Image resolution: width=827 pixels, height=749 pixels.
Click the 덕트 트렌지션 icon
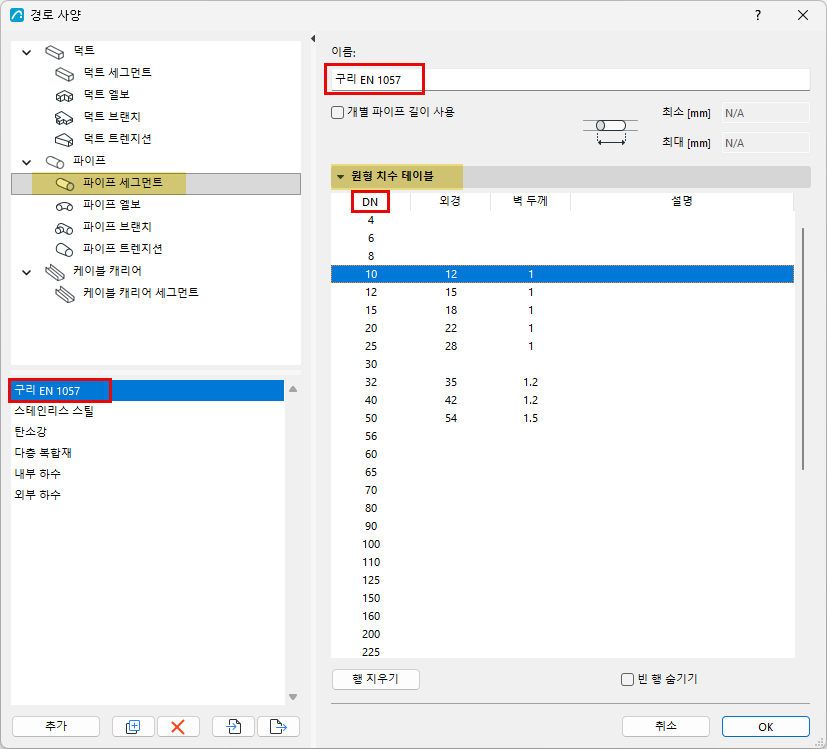[64, 140]
